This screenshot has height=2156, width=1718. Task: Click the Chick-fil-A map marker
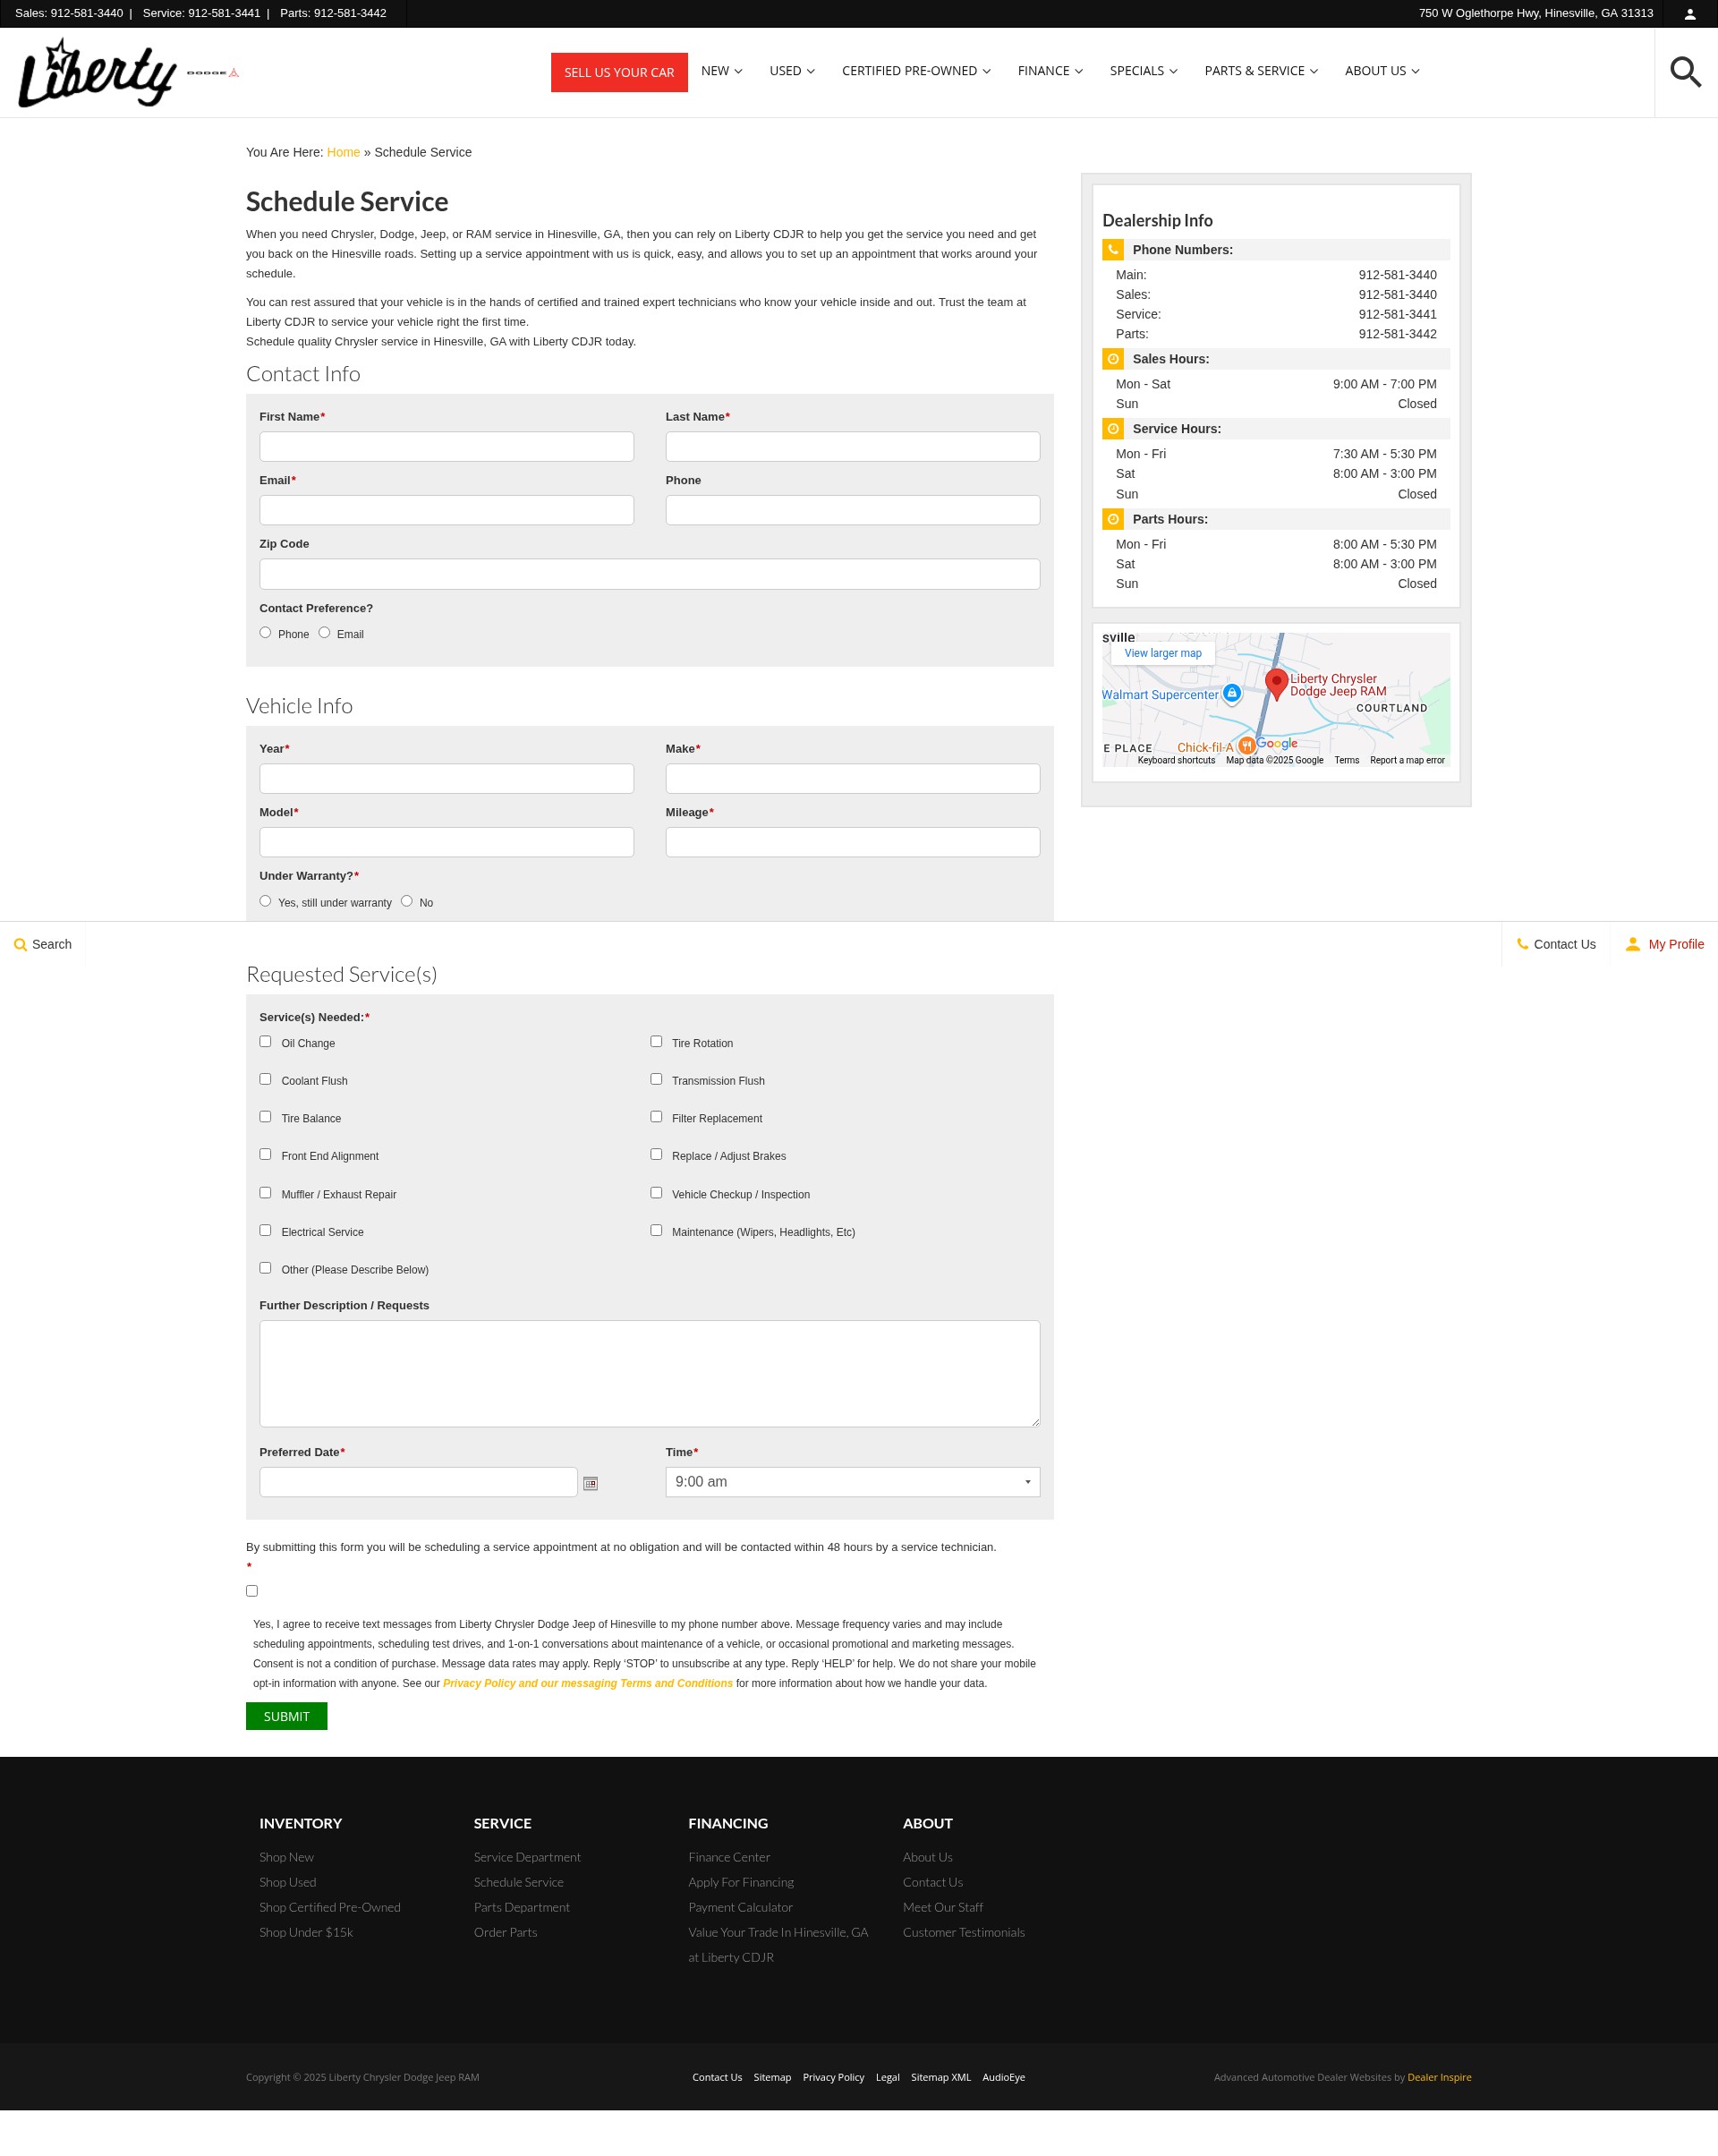click(x=1246, y=746)
